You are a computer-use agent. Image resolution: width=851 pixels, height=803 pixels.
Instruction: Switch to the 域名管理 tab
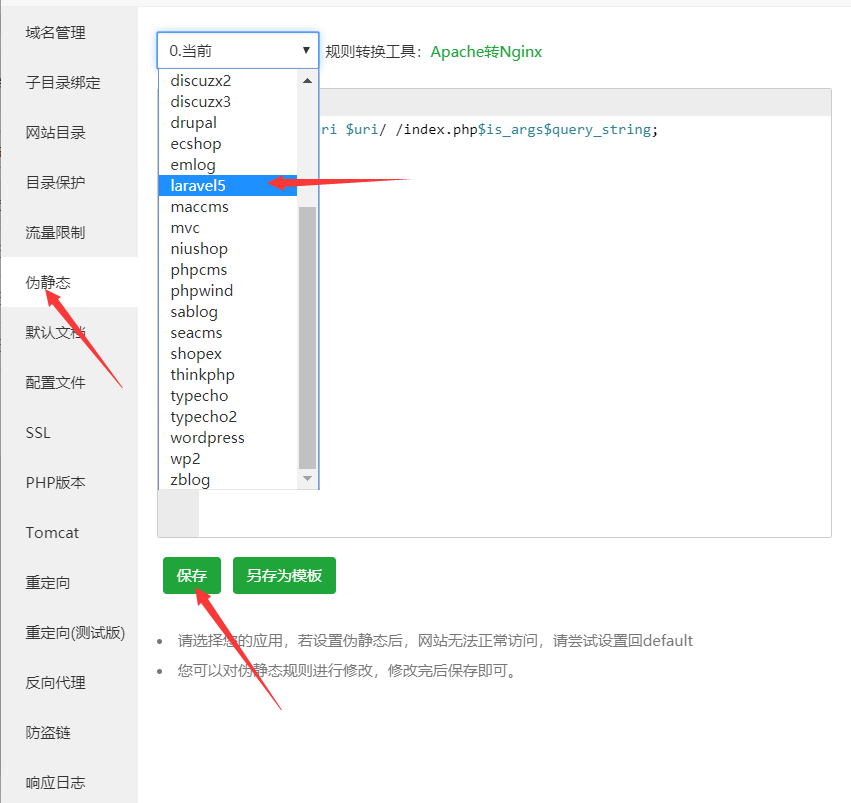point(56,33)
